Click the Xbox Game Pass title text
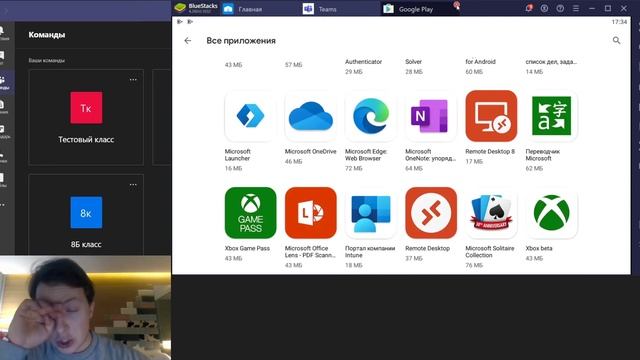 pos(247,248)
